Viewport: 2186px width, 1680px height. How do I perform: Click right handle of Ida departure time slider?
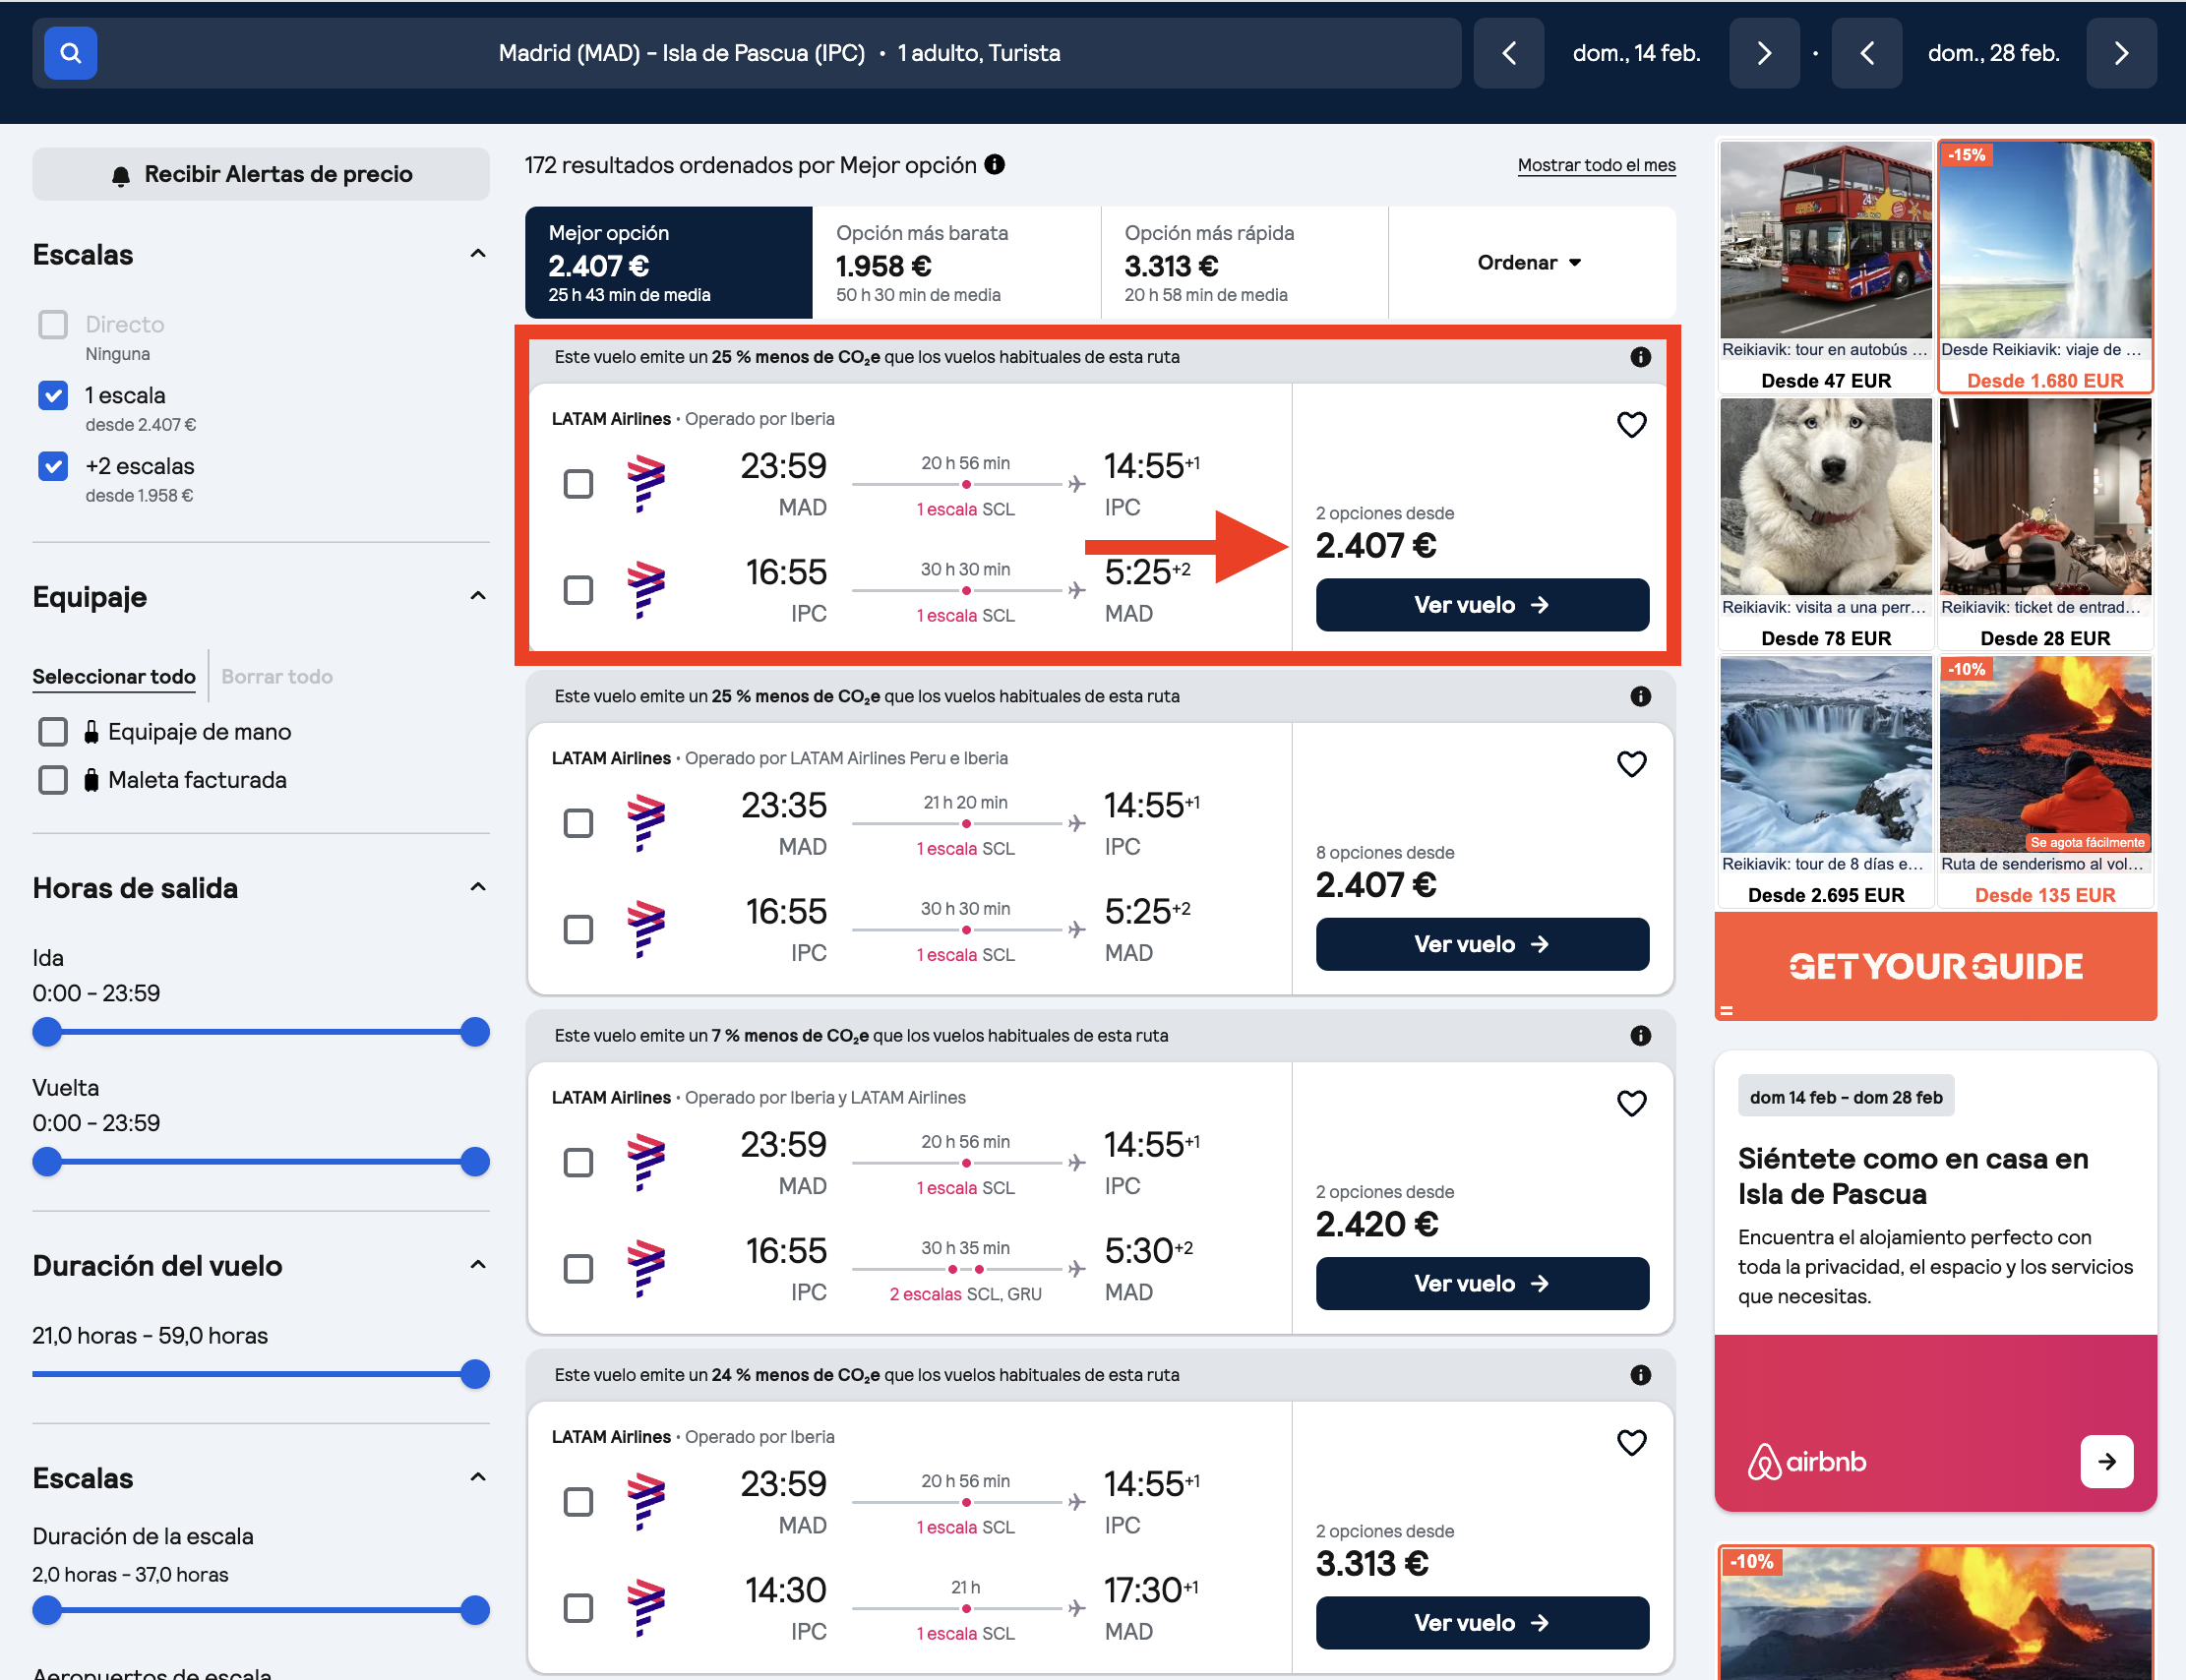click(475, 1032)
